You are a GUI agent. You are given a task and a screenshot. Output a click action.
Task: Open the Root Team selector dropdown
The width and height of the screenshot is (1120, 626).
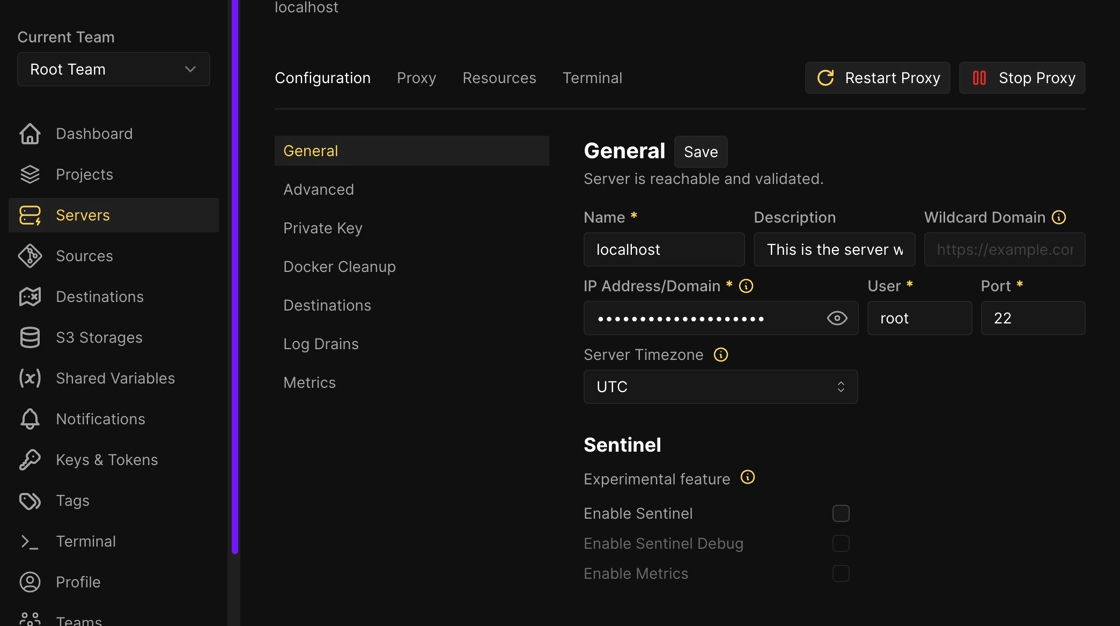coord(113,69)
